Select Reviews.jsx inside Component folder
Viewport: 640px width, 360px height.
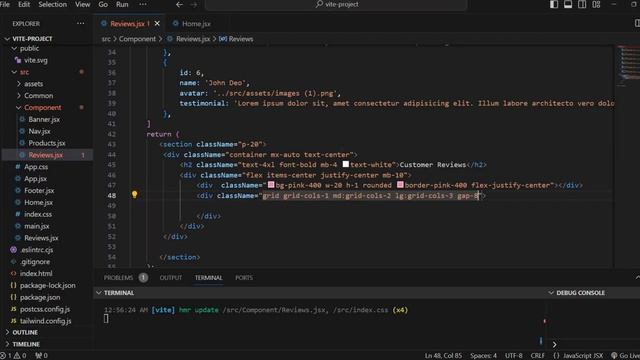coord(46,155)
